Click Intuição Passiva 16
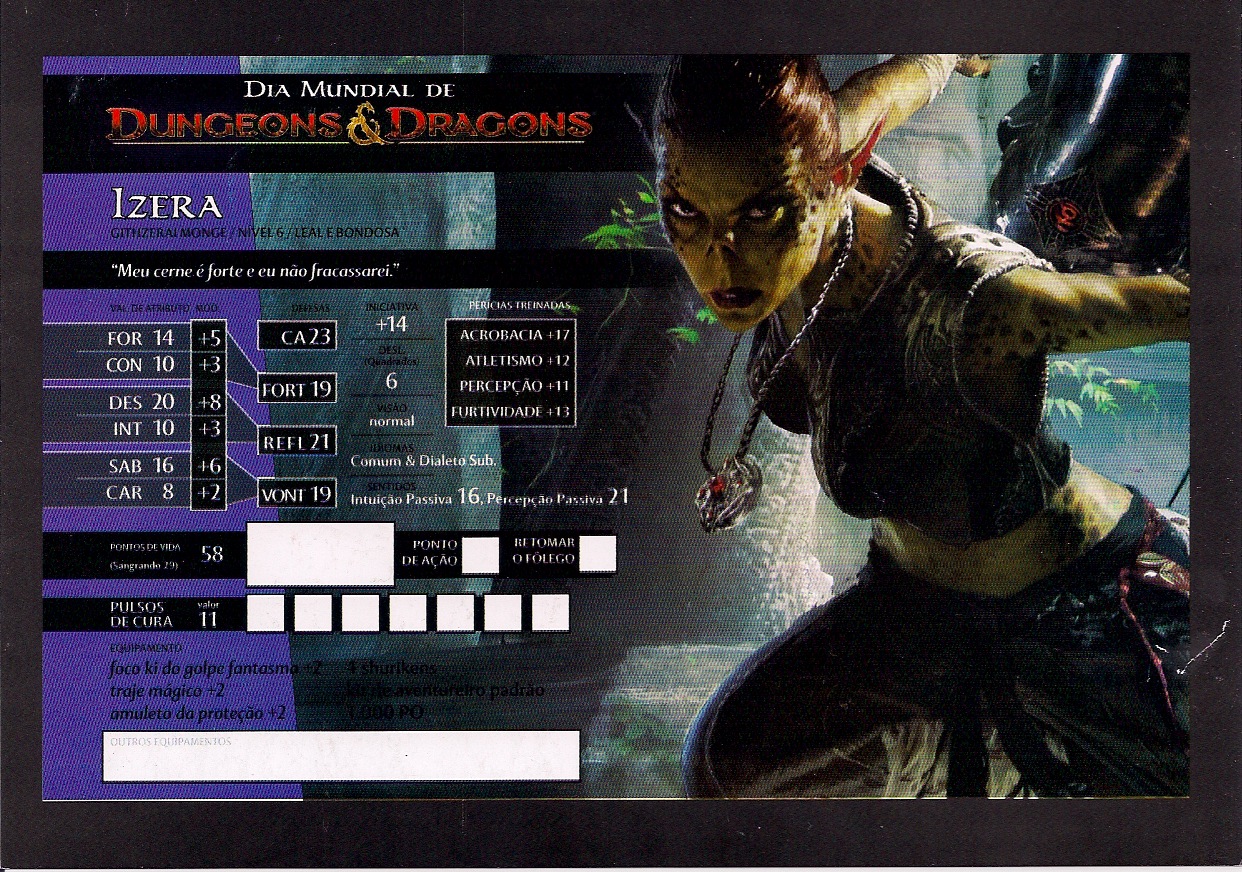1242x872 pixels. [x=416, y=497]
